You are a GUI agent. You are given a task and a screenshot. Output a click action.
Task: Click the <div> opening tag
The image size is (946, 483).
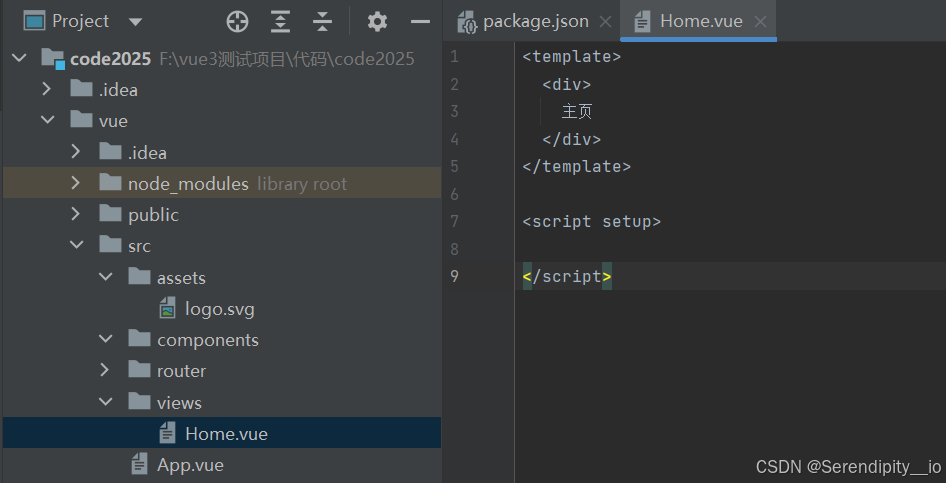click(567, 84)
